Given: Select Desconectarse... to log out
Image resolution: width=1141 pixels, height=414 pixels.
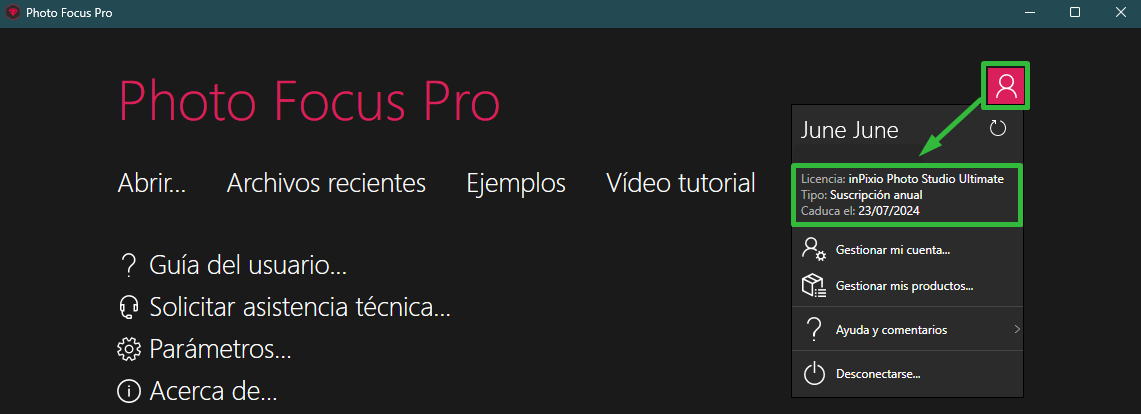Looking at the screenshot, I should pyautogui.click(x=878, y=374).
